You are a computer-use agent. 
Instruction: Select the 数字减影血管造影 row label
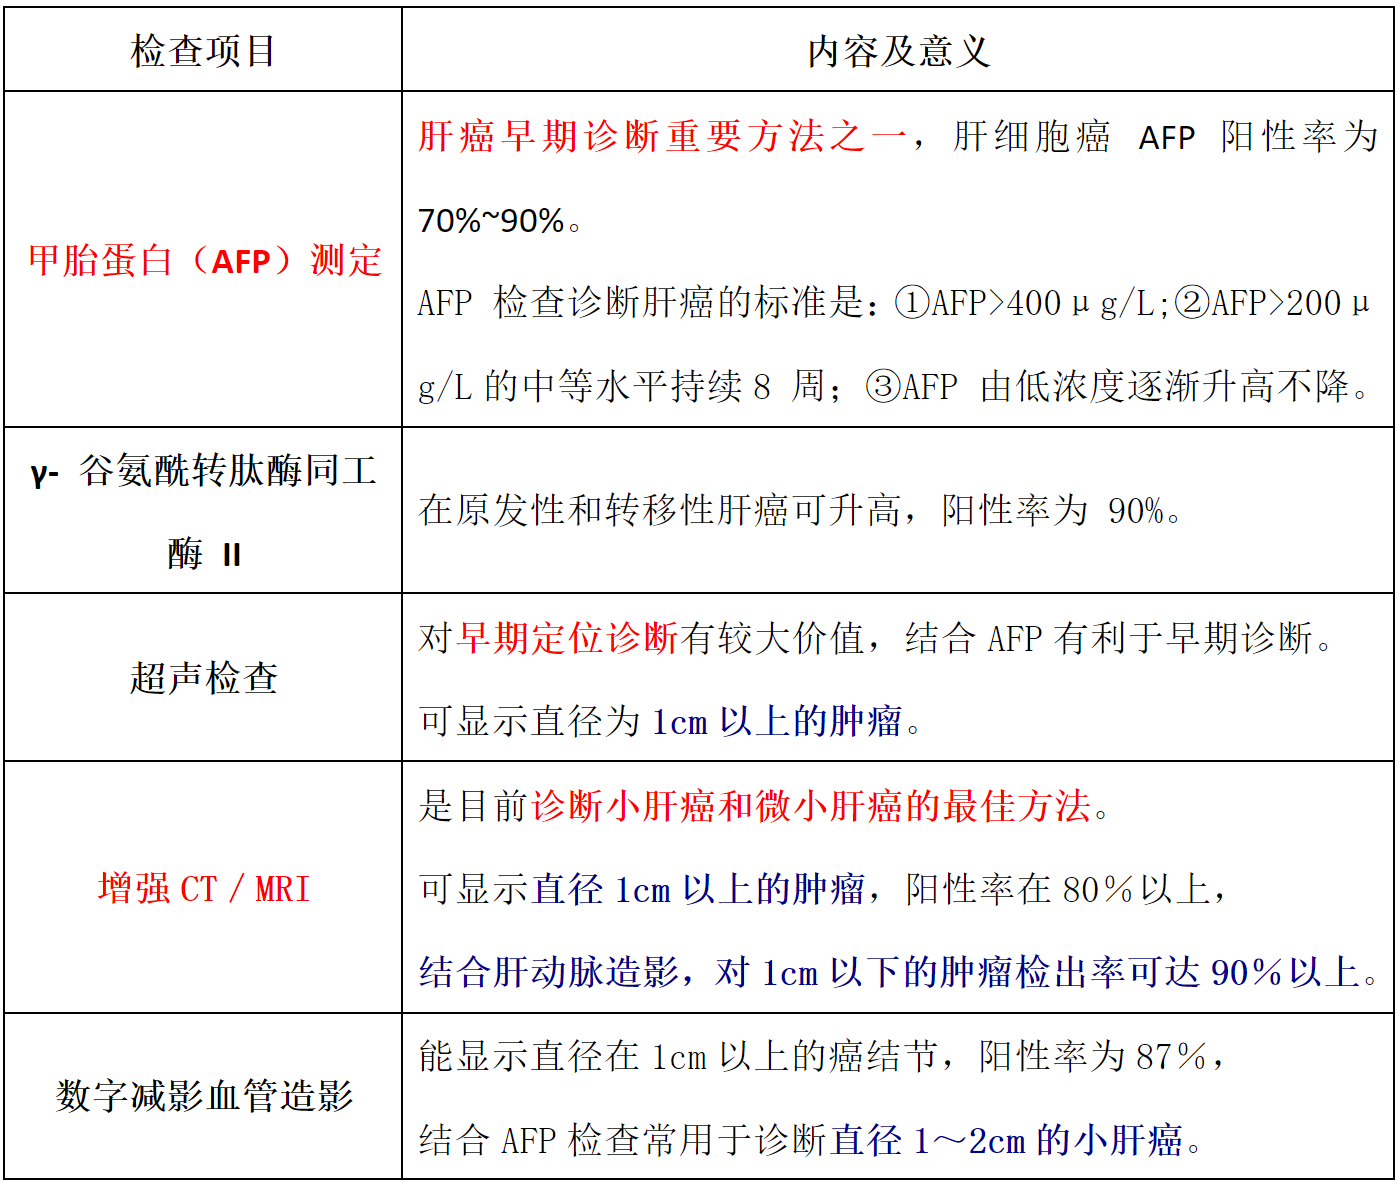tap(204, 1096)
